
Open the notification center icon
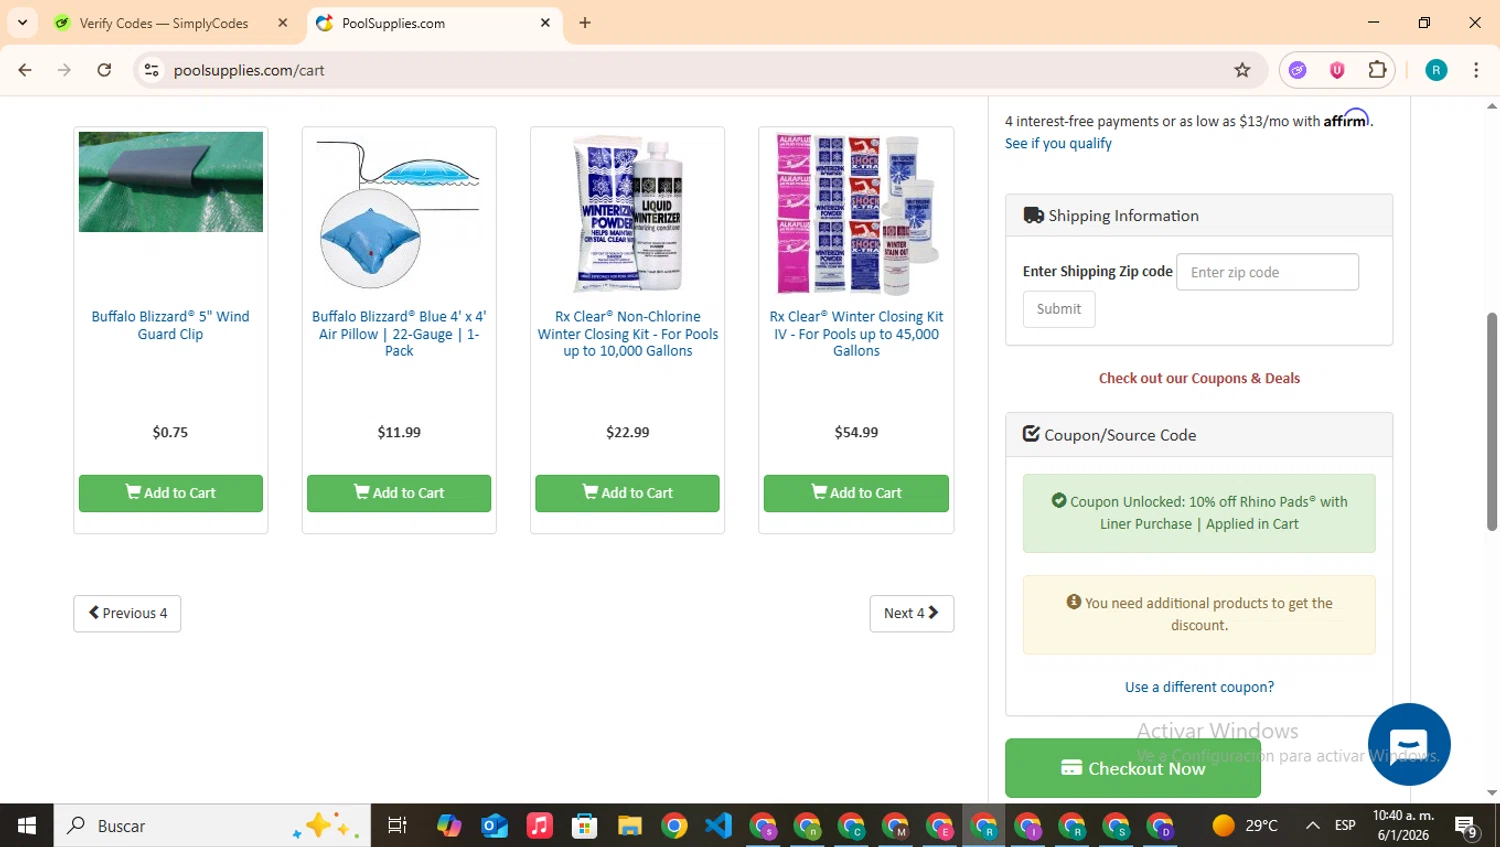pyautogui.click(x=1466, y=826)
